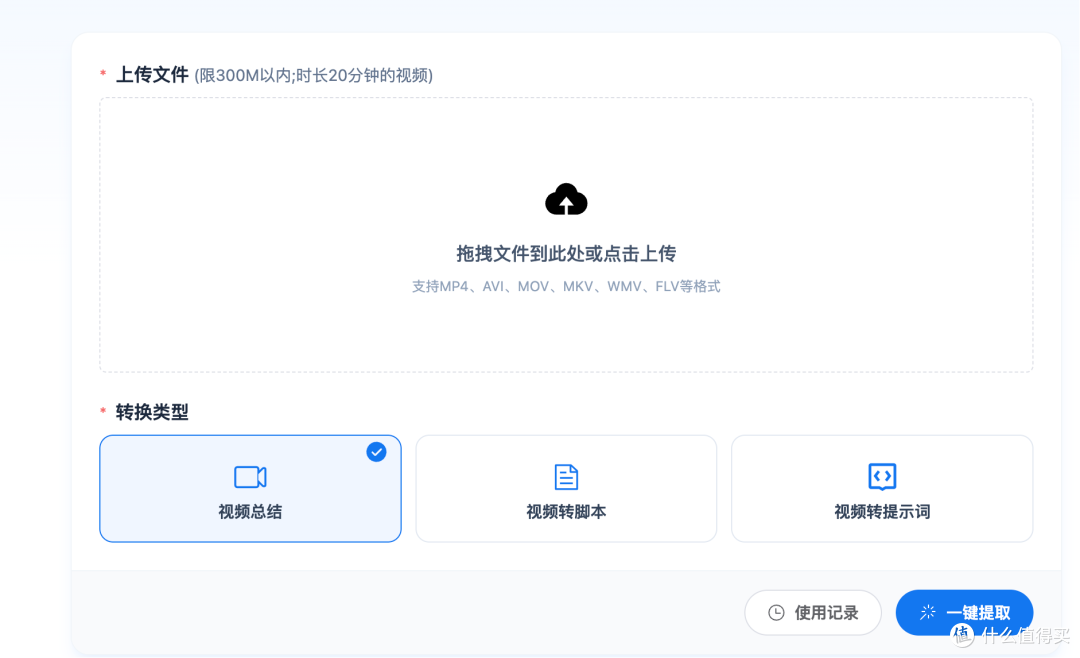The height and width of the screenshot is (658, 1080).
Task: Click the 转换类型 heading
Action: pos(152,412)
